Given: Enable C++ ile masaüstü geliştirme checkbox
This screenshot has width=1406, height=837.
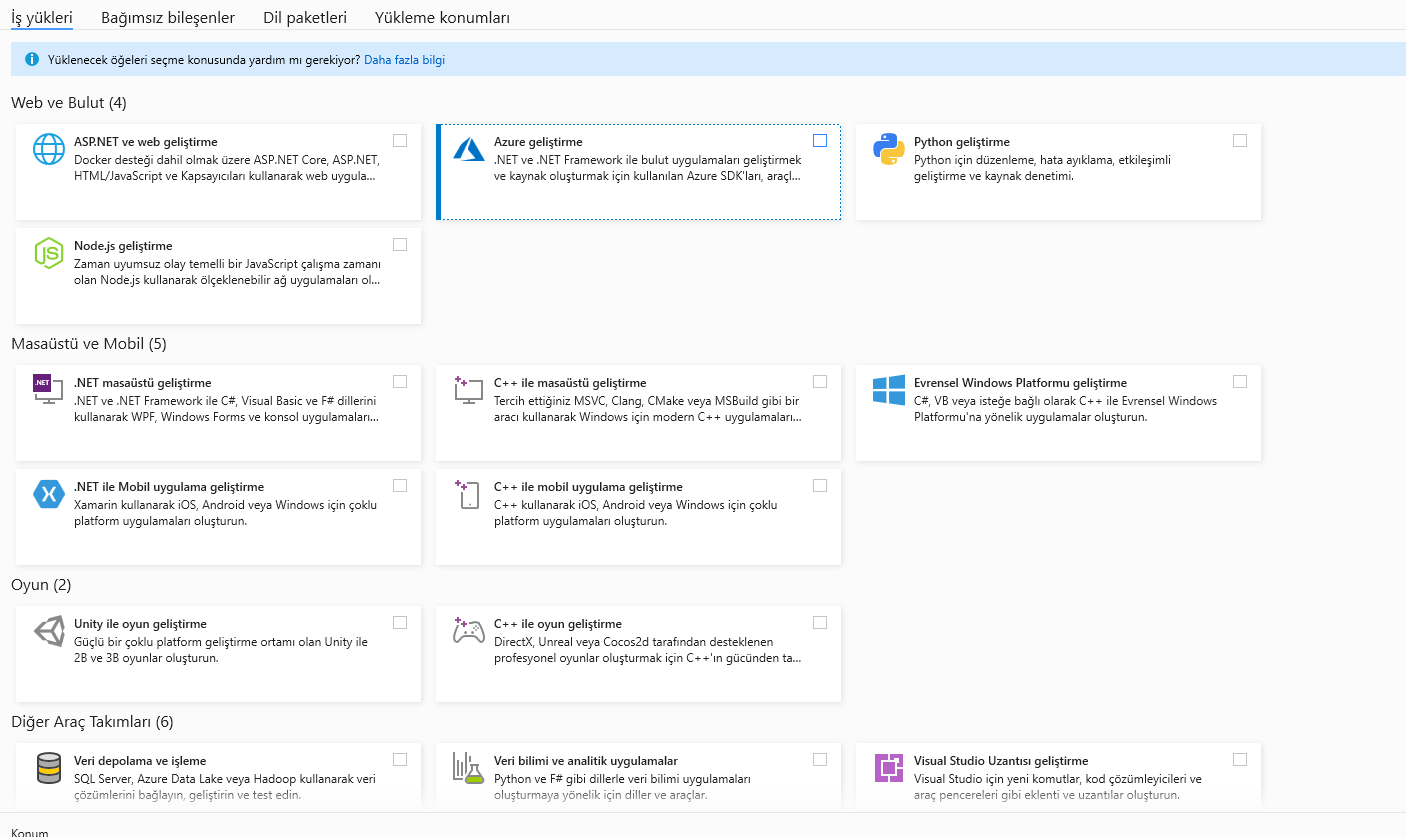Looking at the screenshot, I should [x=820, y=382].
